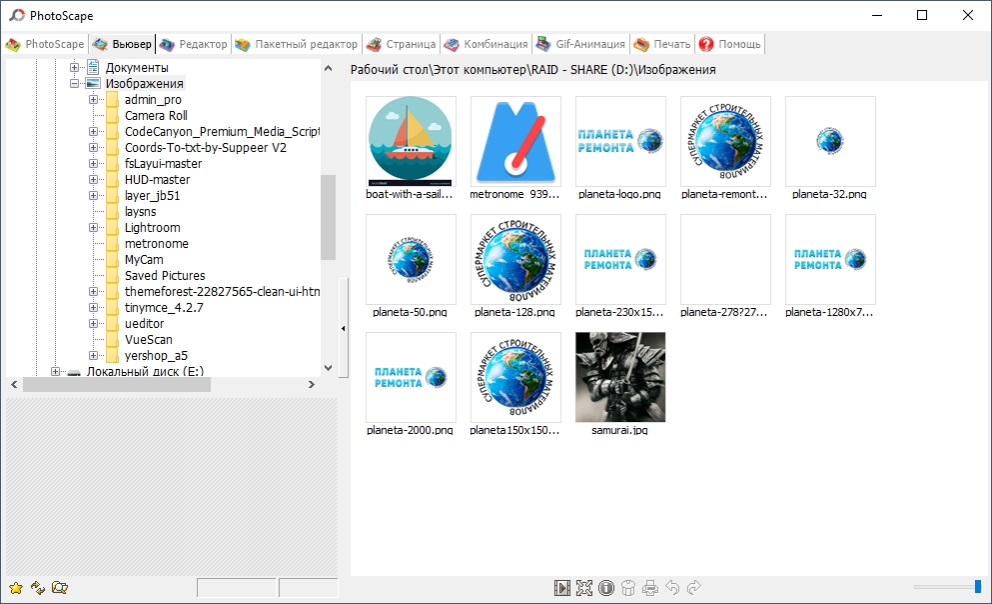Open the Пакетный редактор tab
992x604 pixels.
click(296, 44)
